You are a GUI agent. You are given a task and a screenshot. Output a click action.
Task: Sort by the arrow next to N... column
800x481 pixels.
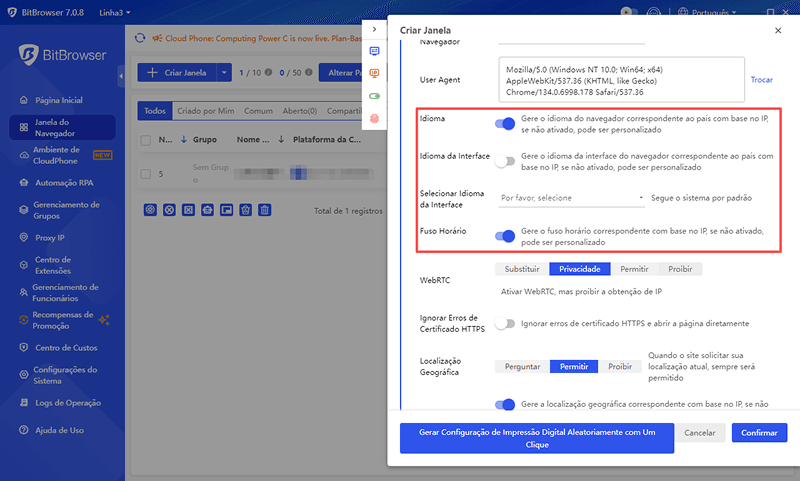184,139
